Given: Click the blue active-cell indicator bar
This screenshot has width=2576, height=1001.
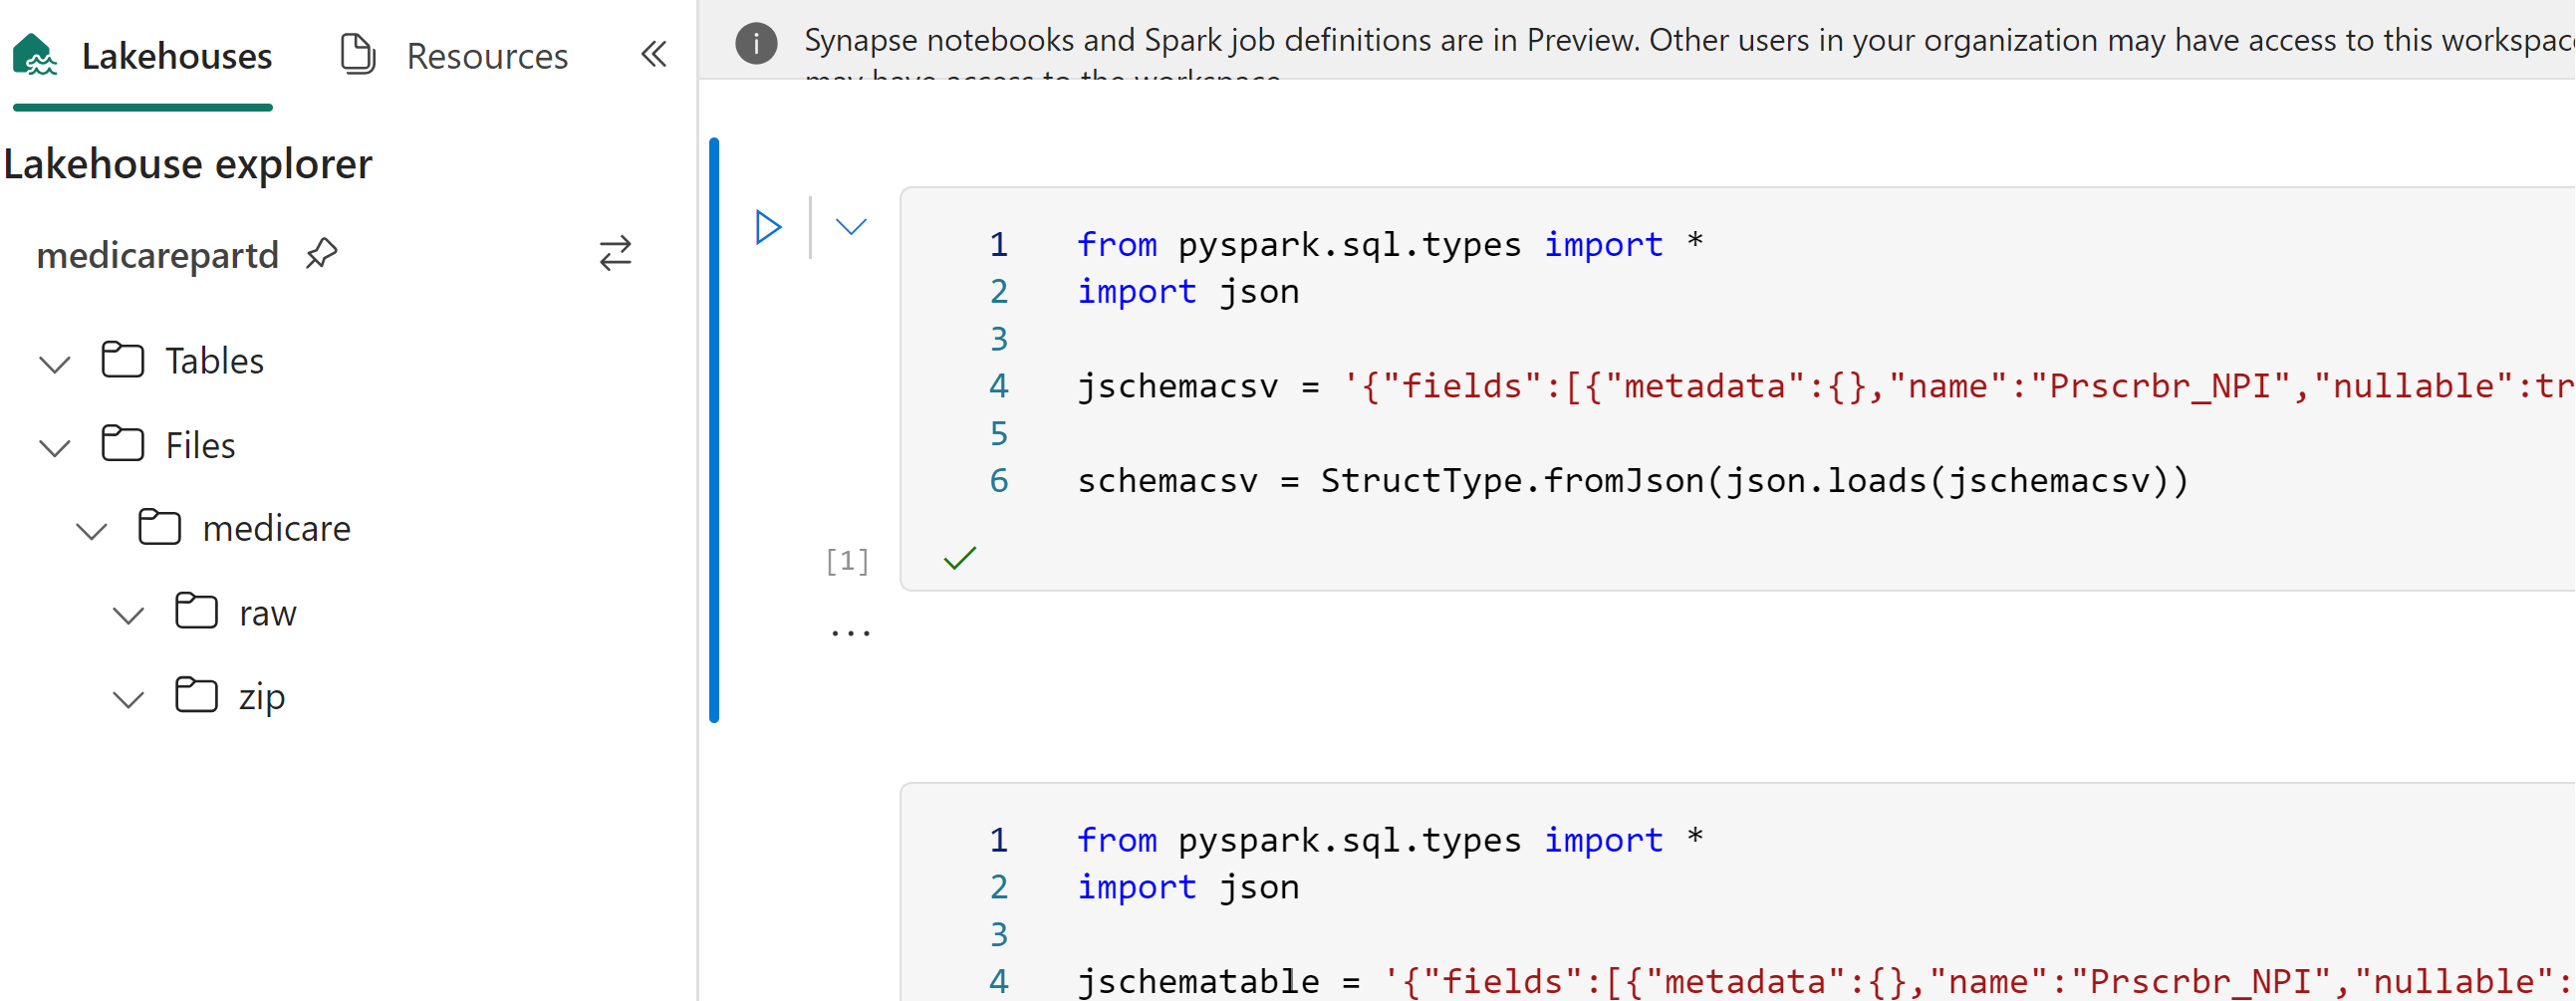Looking at the screenshot, I should click(714, 429).
